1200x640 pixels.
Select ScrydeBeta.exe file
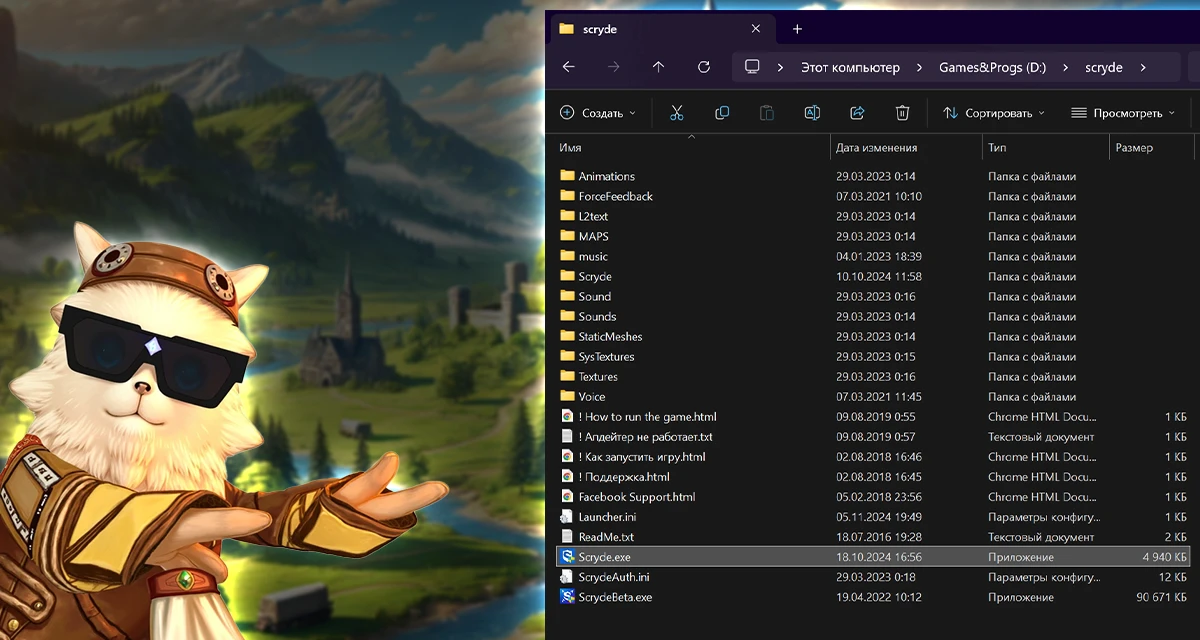pos(615,597)
